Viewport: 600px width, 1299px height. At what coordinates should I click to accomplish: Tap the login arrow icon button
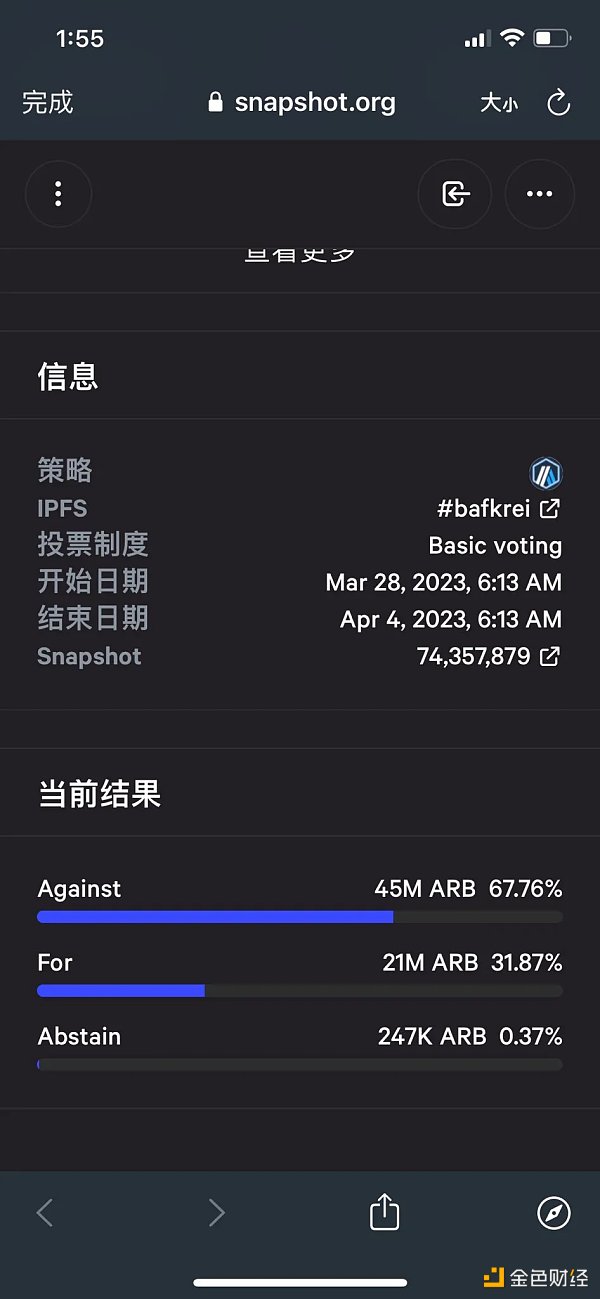tap(455, 194)
